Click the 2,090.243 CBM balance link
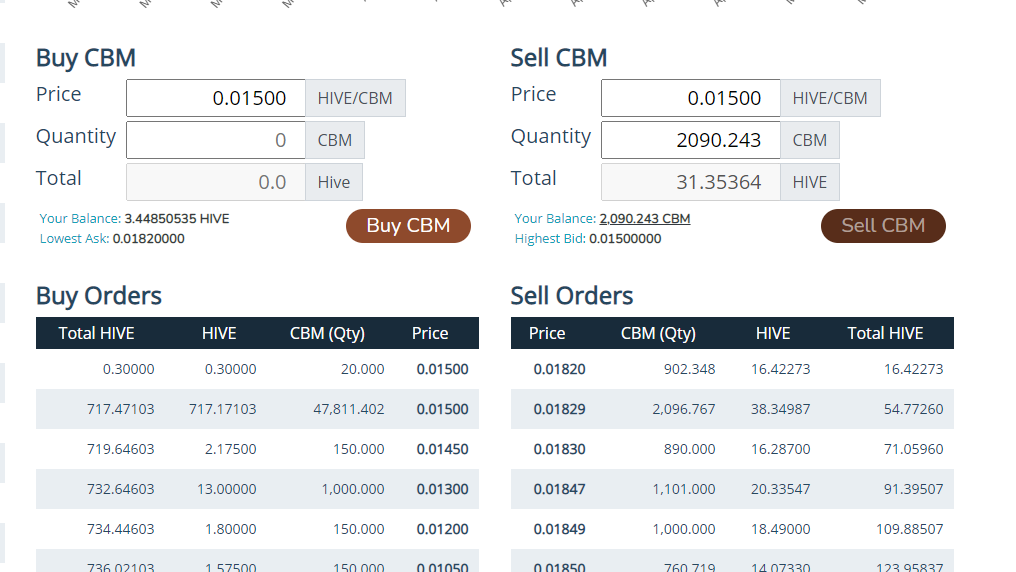The width and height of the screenshot is (1016, 572). coord(645,219)
